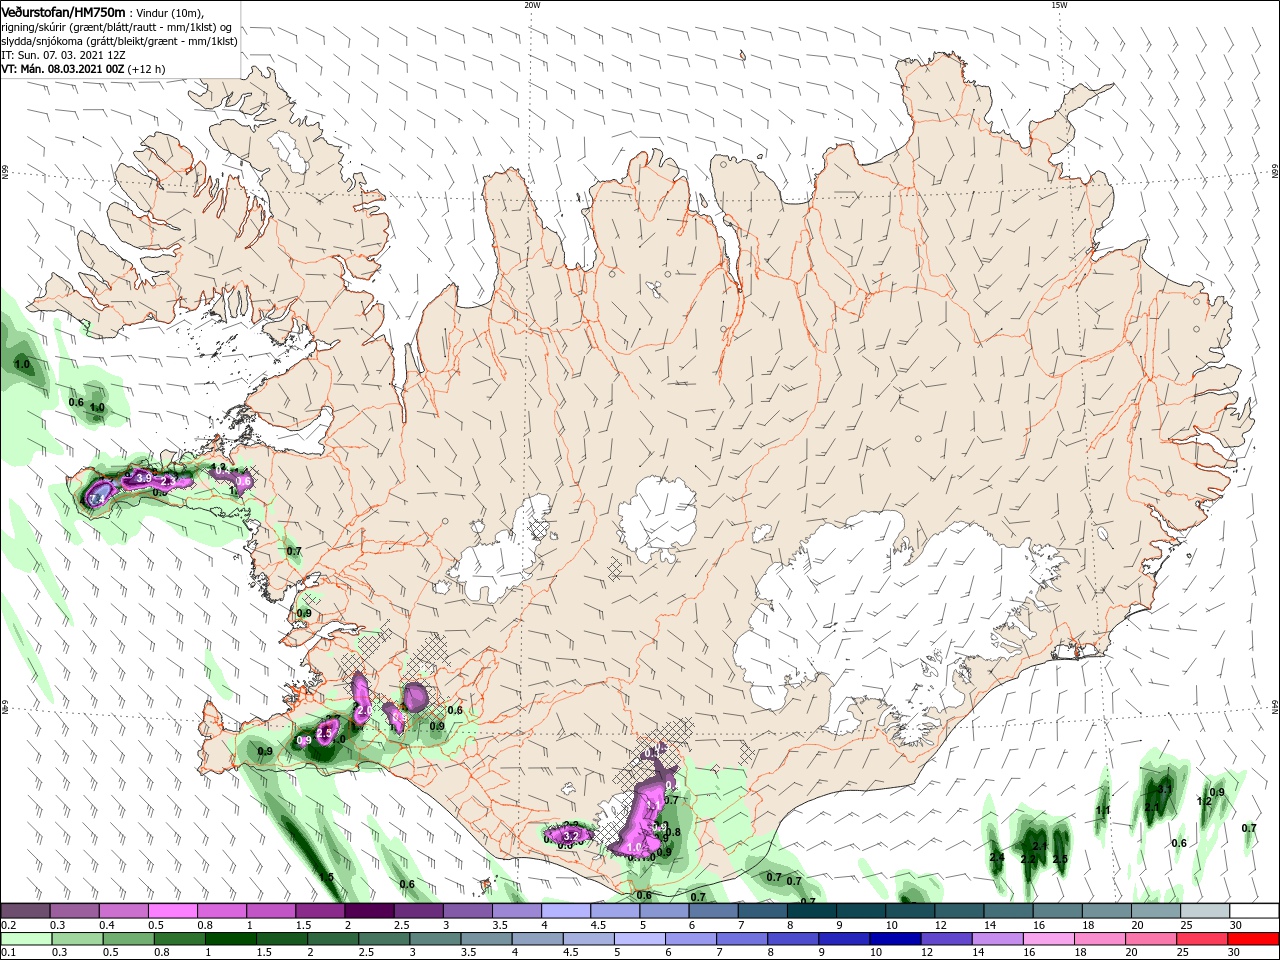
Task: Pick the medium green 0.5–0.8 swatch in the bottom legend row
Action: click(x=129, y=939)
